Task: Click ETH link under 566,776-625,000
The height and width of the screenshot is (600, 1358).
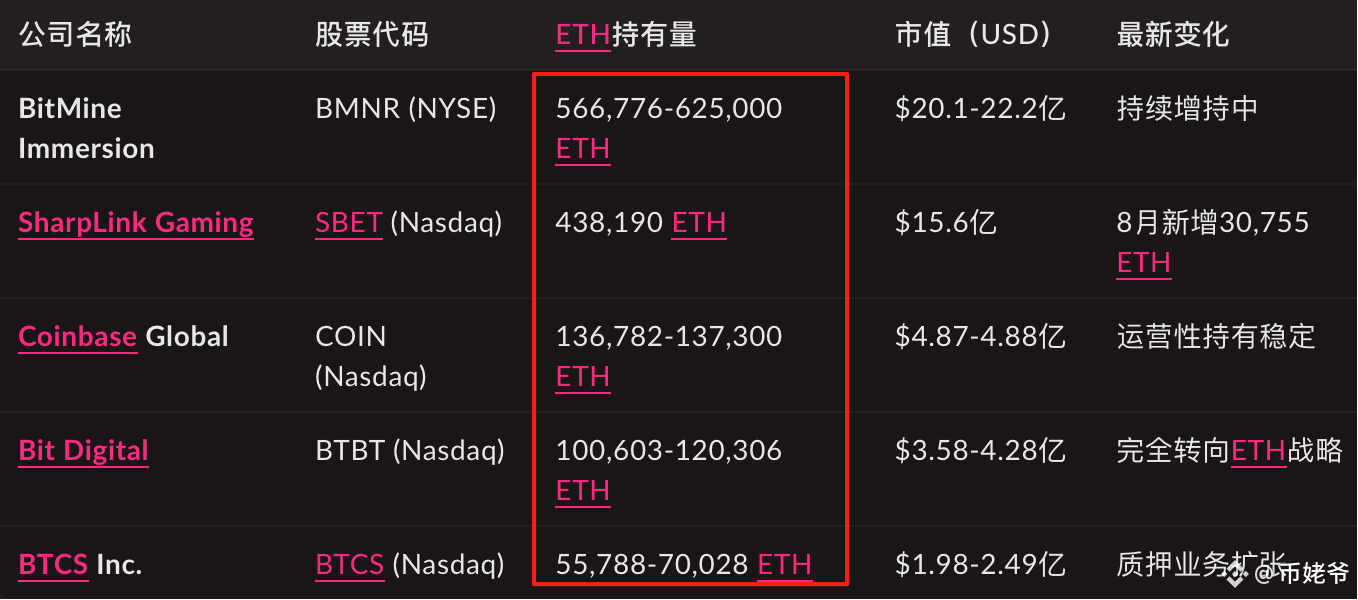Action: (x=583, y=149)
